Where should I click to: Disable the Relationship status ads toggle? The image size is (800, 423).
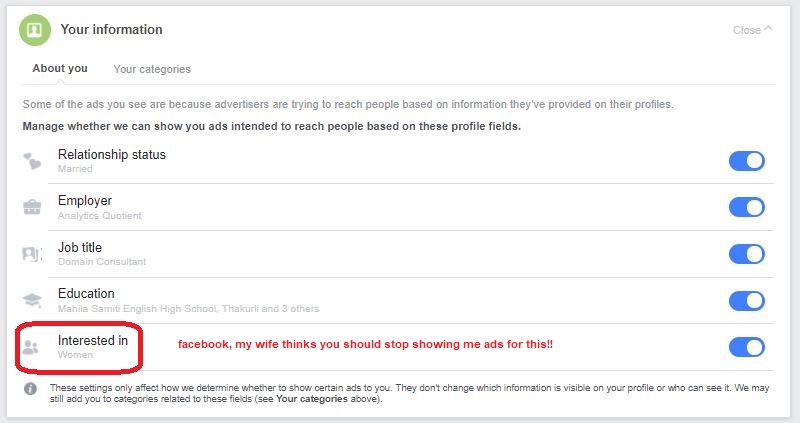pos(746,161)
